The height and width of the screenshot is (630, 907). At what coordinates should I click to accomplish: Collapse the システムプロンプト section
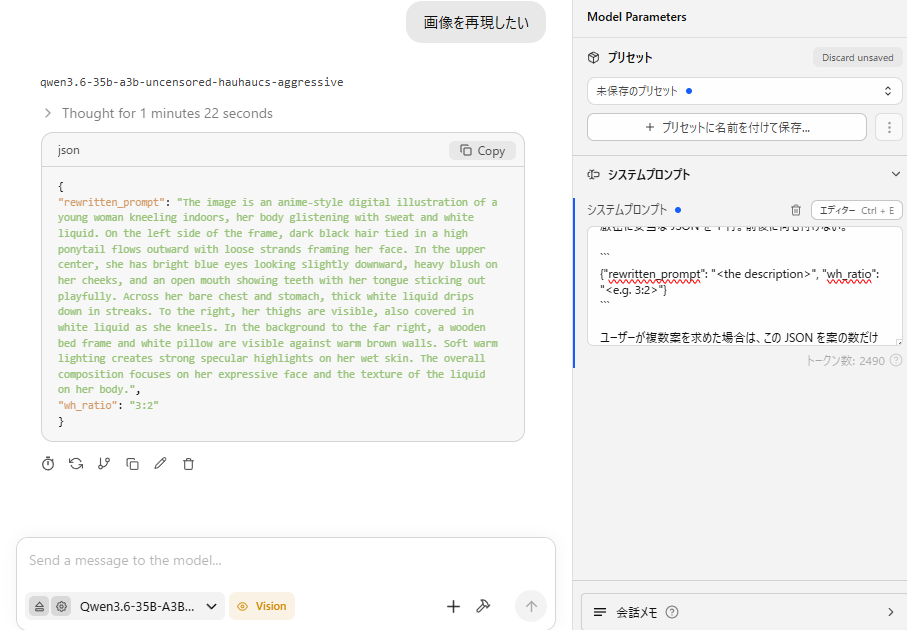(895, 174)
